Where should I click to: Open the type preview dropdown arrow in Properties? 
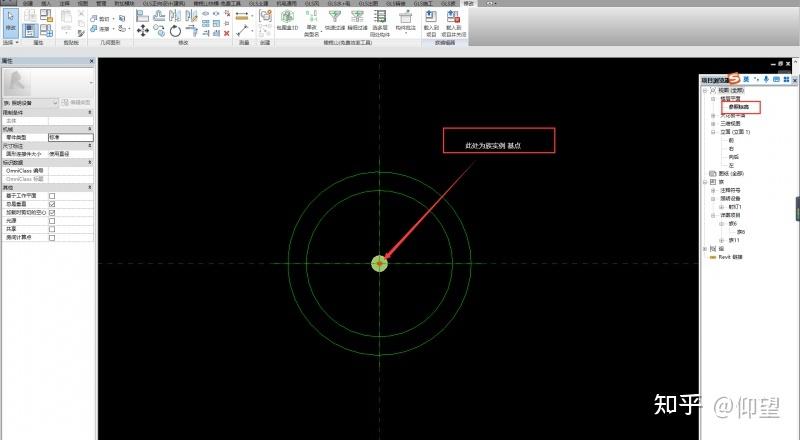coord(91,82)
